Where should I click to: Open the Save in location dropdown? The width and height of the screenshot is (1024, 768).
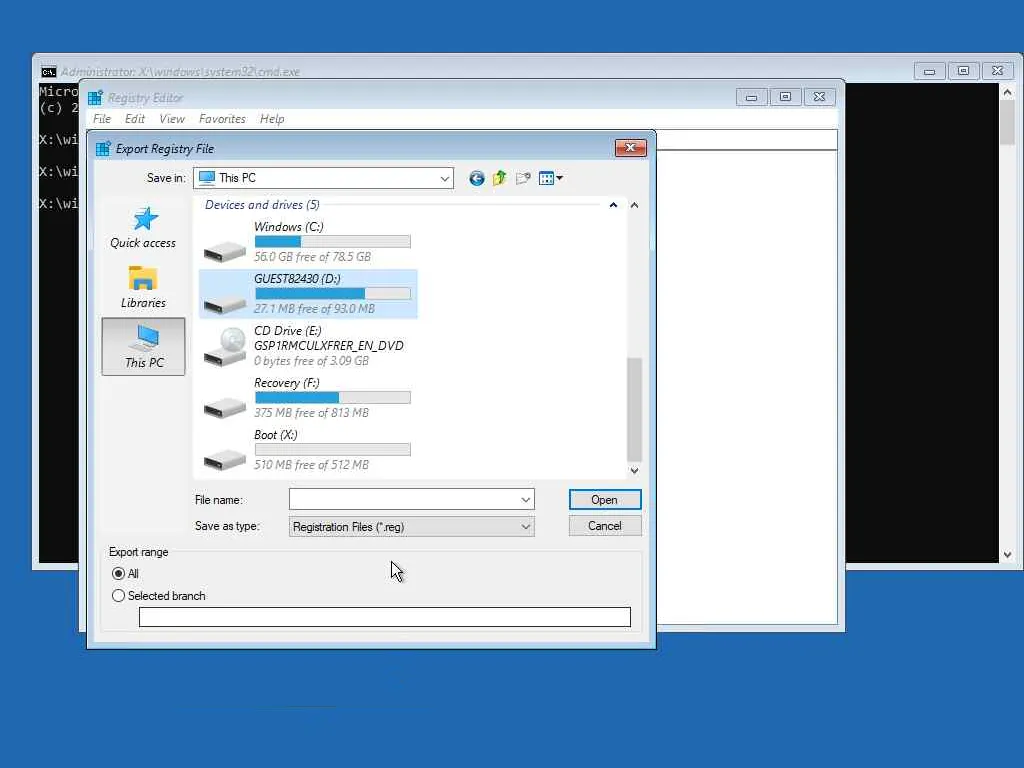click(444, 178)
